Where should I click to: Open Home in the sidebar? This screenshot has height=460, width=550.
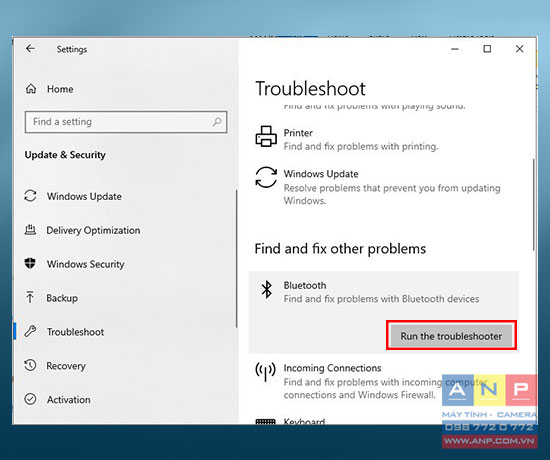[x=60, y=89]
